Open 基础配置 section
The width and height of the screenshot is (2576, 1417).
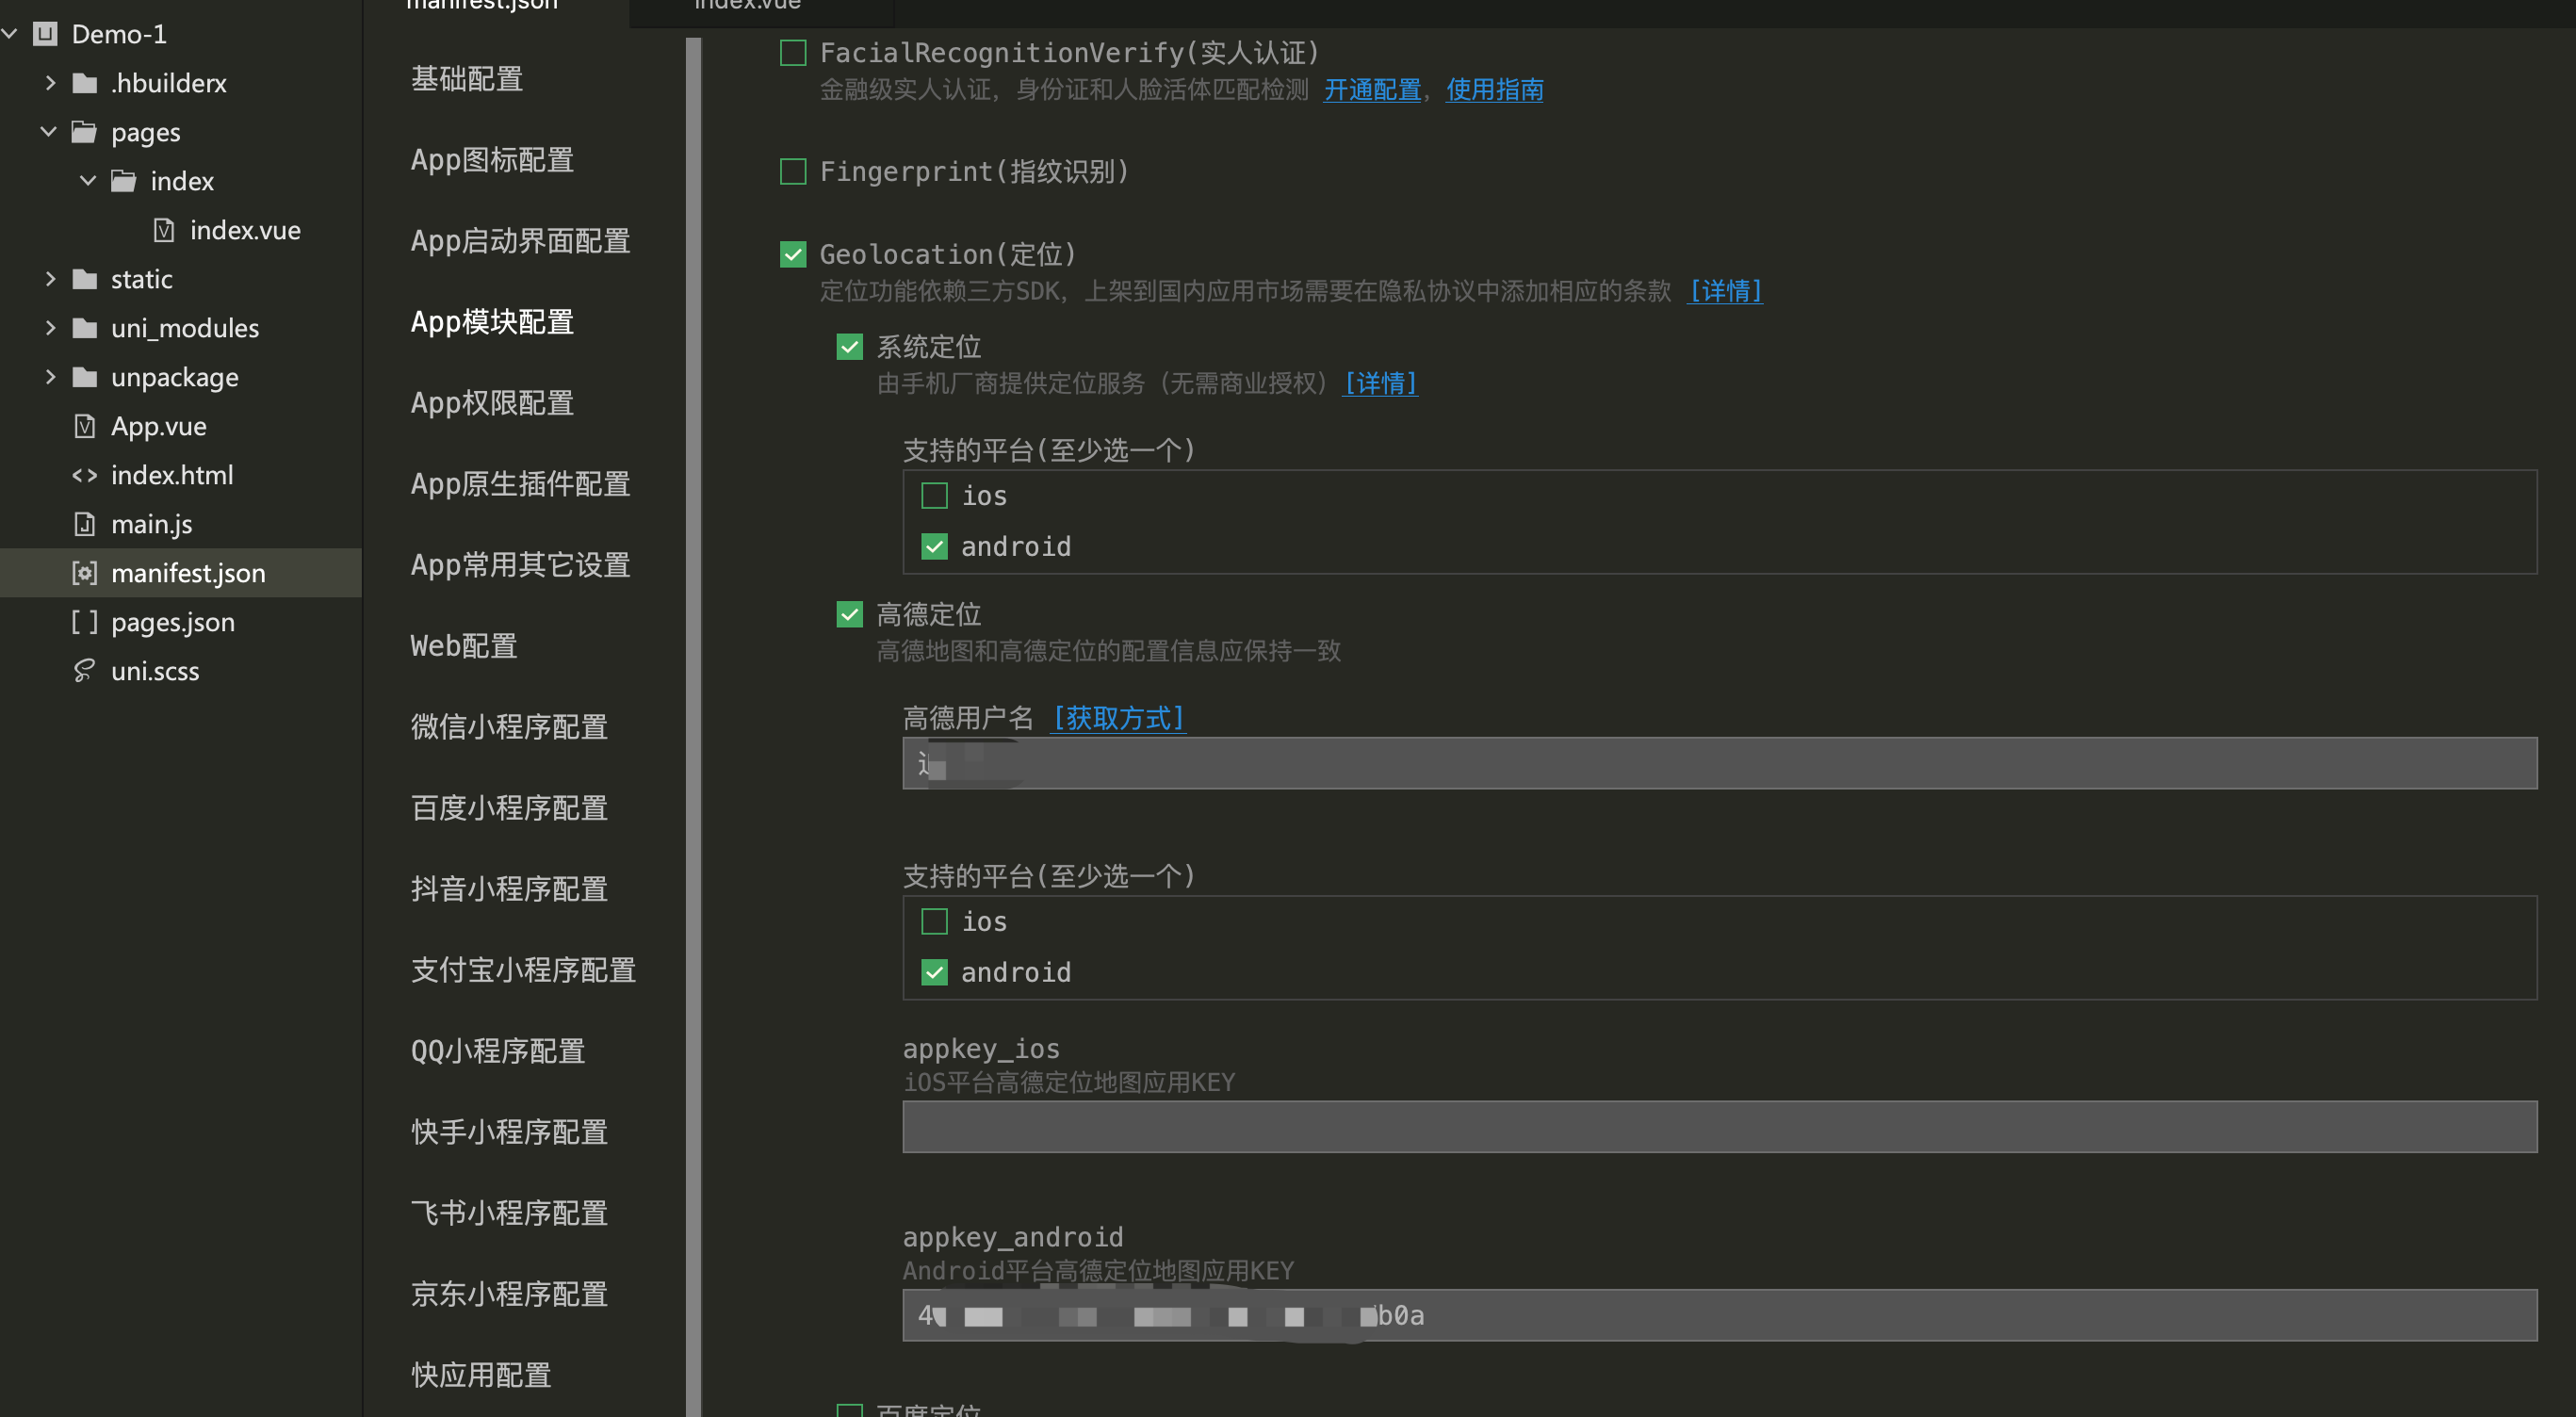point(467,79)
